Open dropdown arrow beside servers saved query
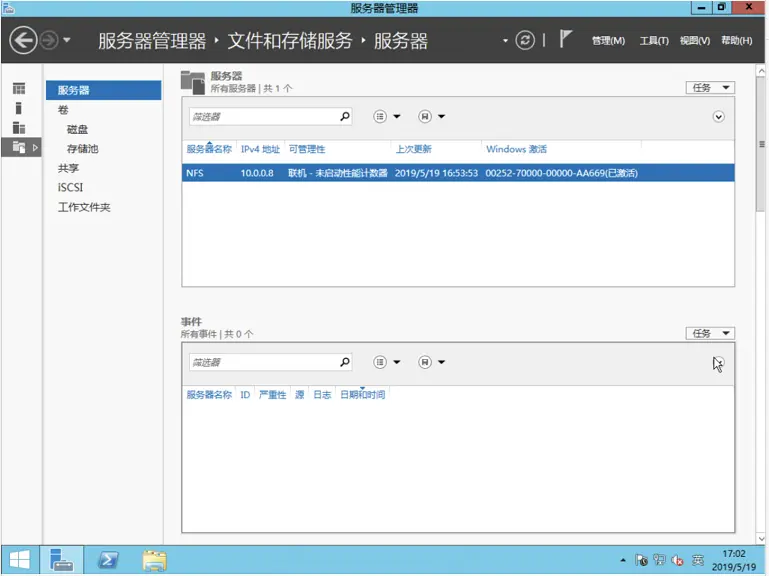The image size is (769, 576). coord(441,116)
